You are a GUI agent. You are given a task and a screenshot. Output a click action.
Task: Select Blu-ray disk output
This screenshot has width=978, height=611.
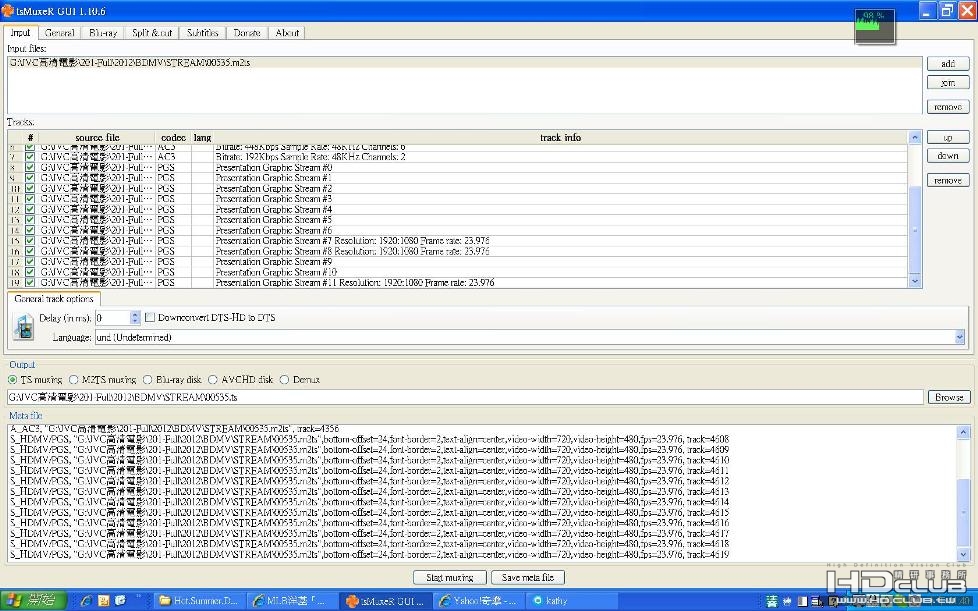pyautogui.click(x=147, y=379)
